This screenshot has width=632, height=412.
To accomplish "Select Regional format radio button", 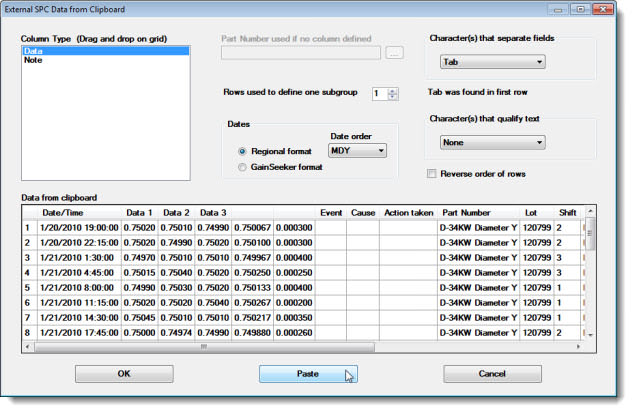I will 243,151.
